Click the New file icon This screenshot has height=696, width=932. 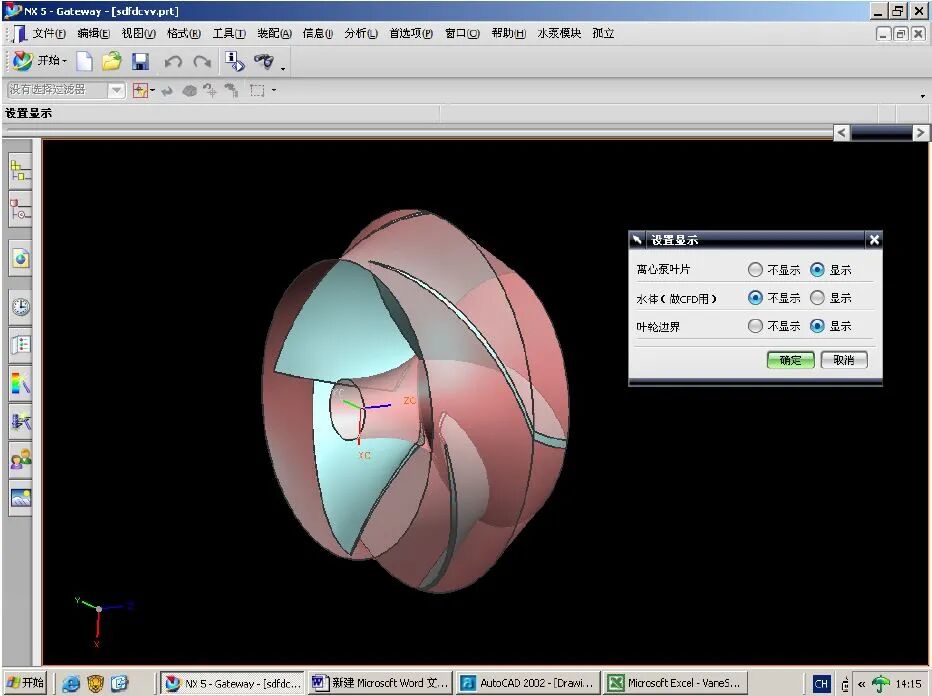pos(84,61)
